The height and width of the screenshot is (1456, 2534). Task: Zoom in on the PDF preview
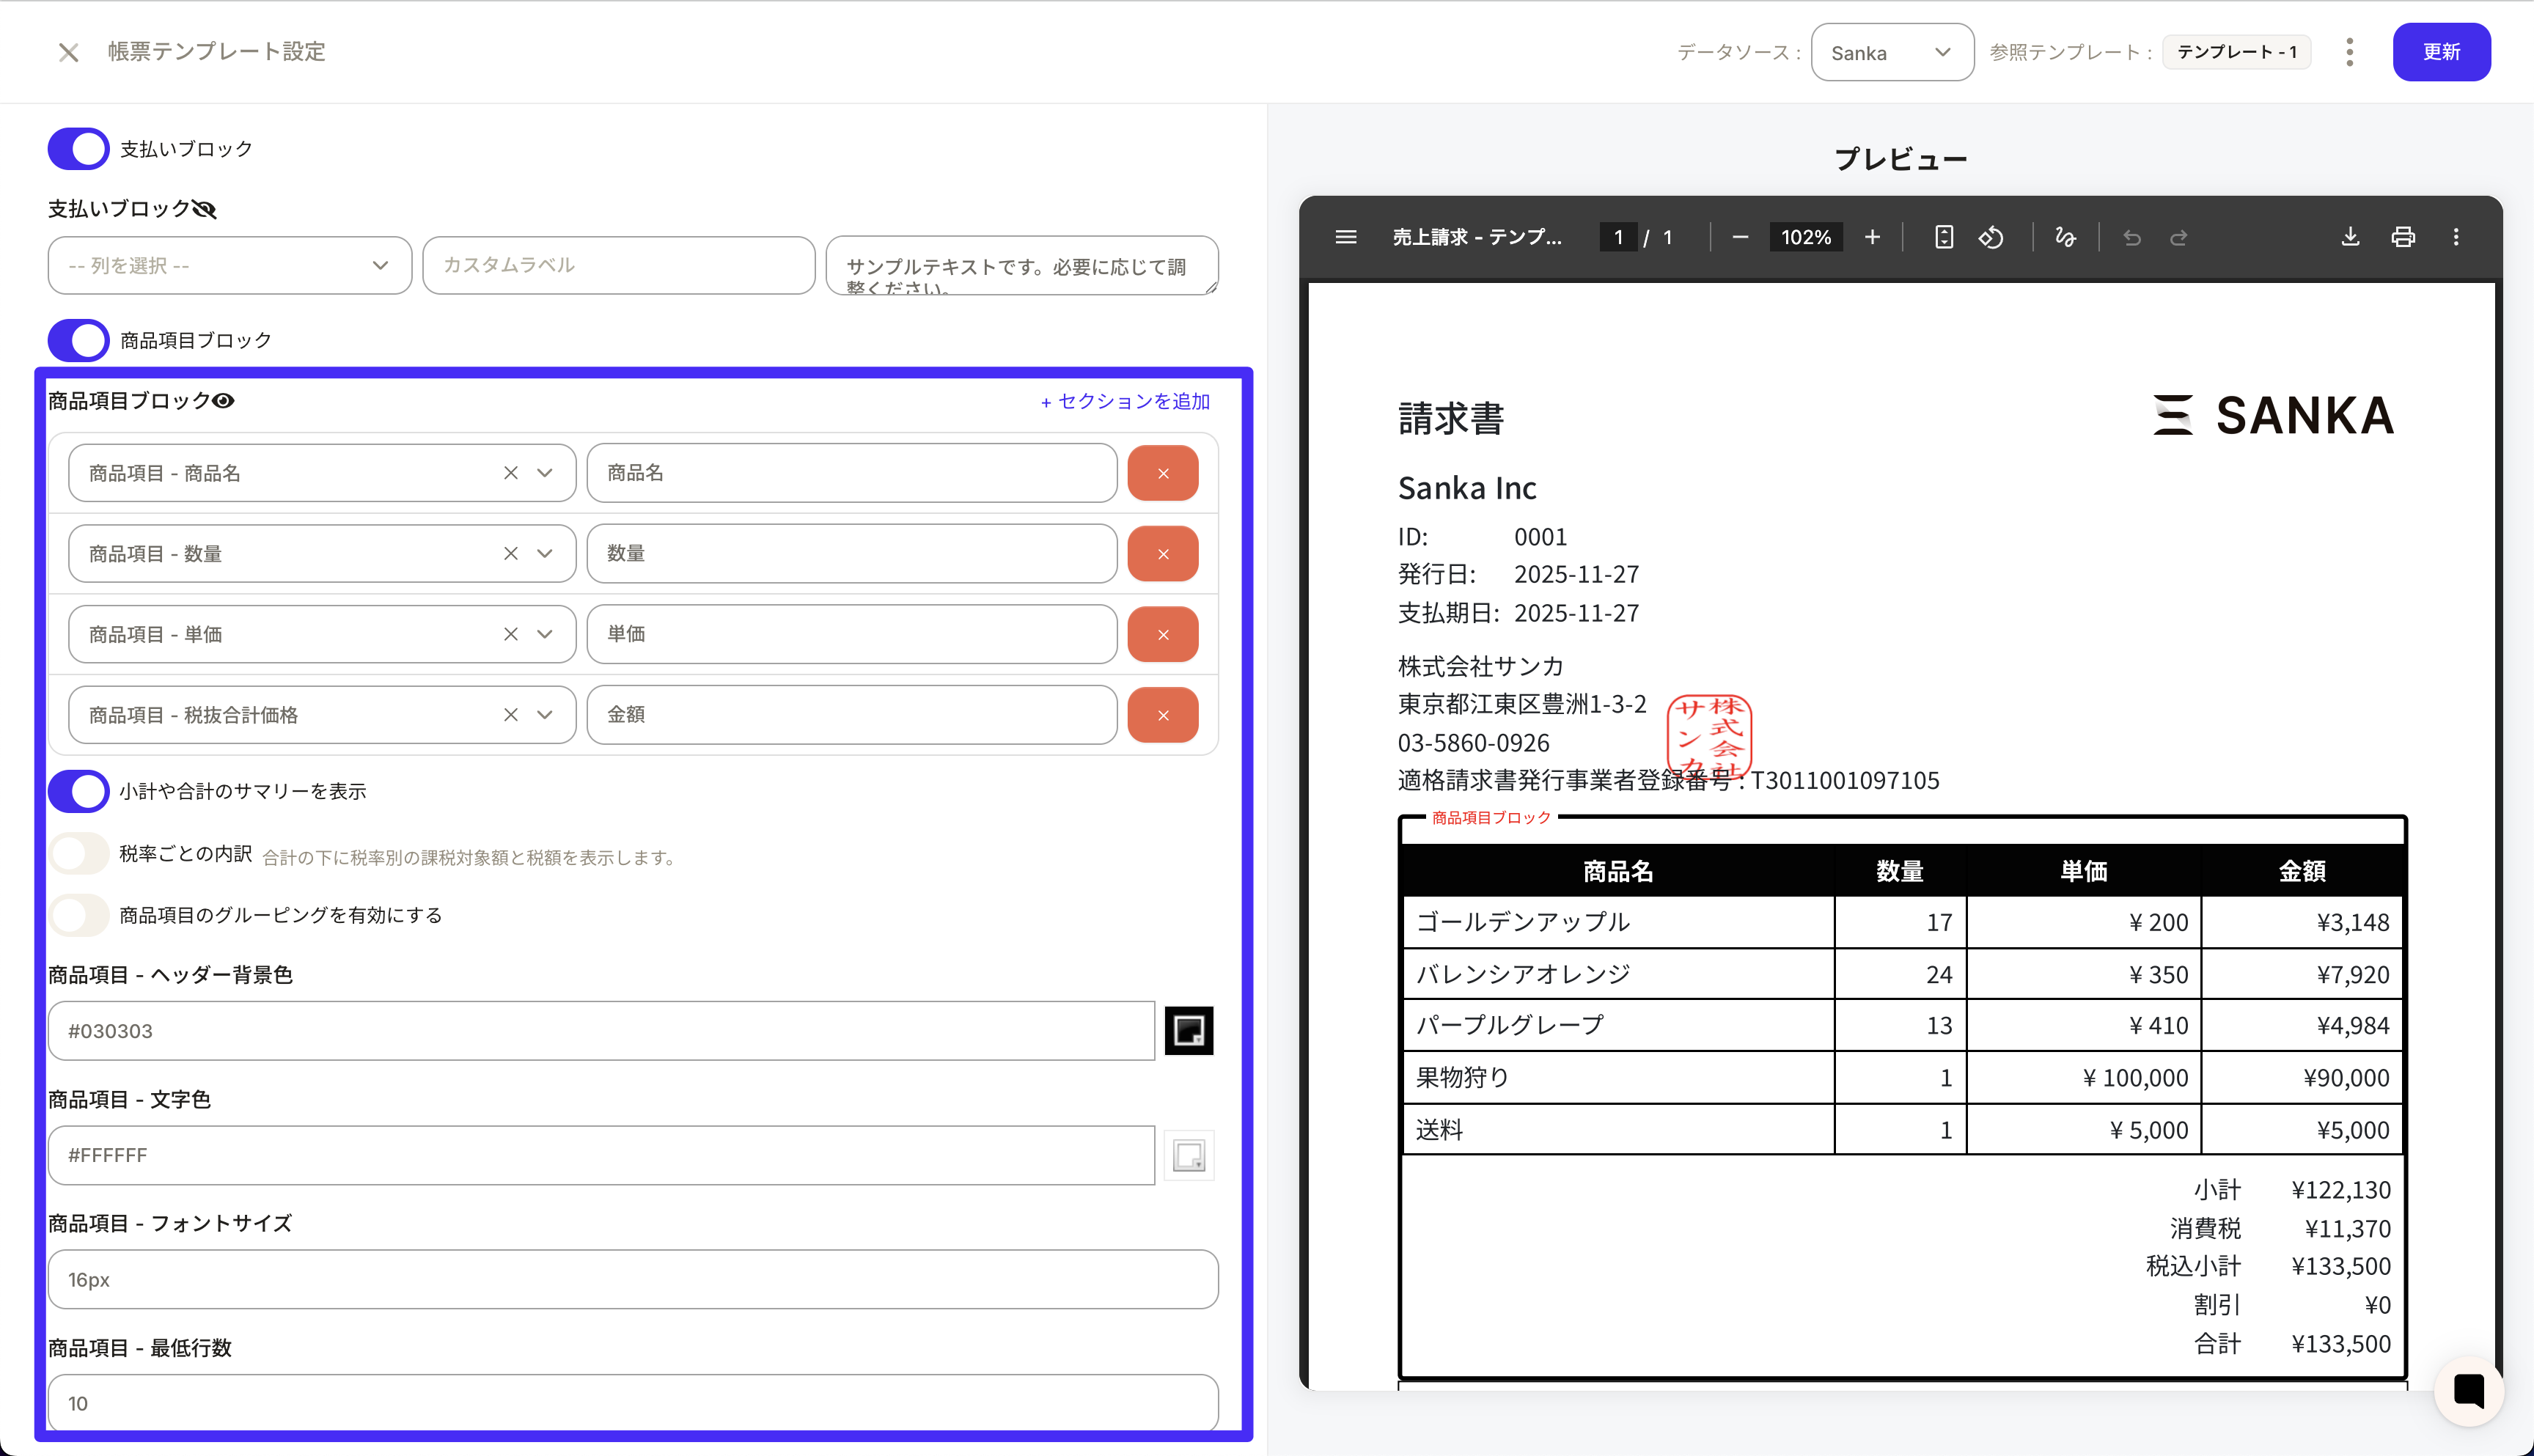click(1872, 237)
